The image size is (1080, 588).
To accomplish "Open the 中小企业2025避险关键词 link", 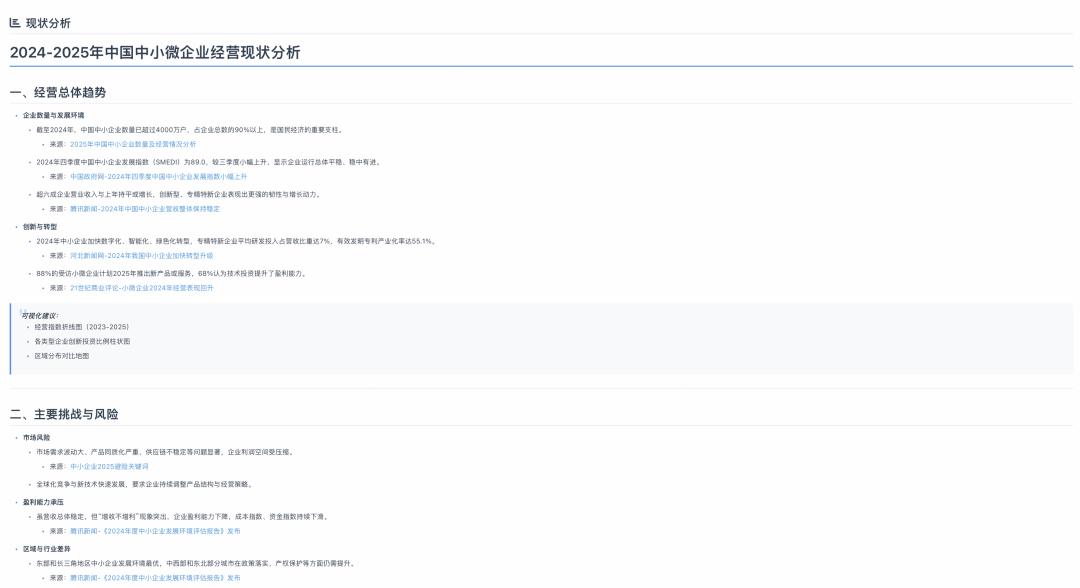I will tap(109, 466).
